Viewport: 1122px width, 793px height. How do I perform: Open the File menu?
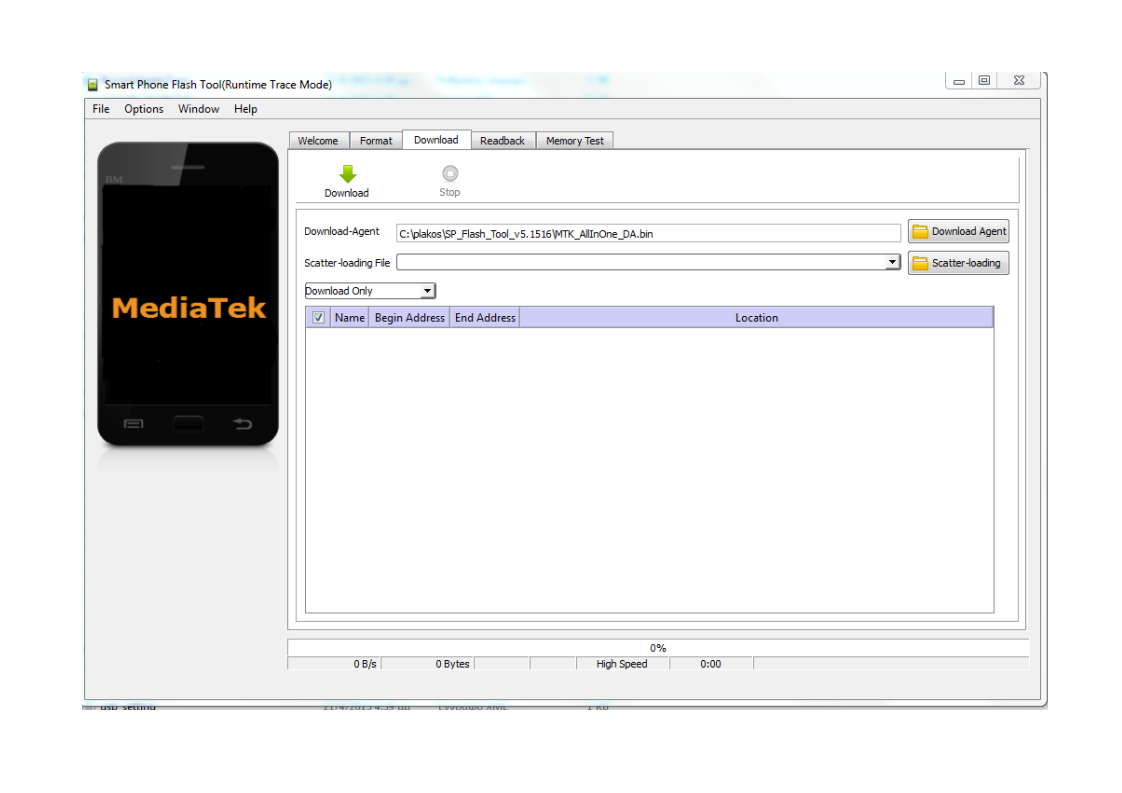click(x=101, y=109)
